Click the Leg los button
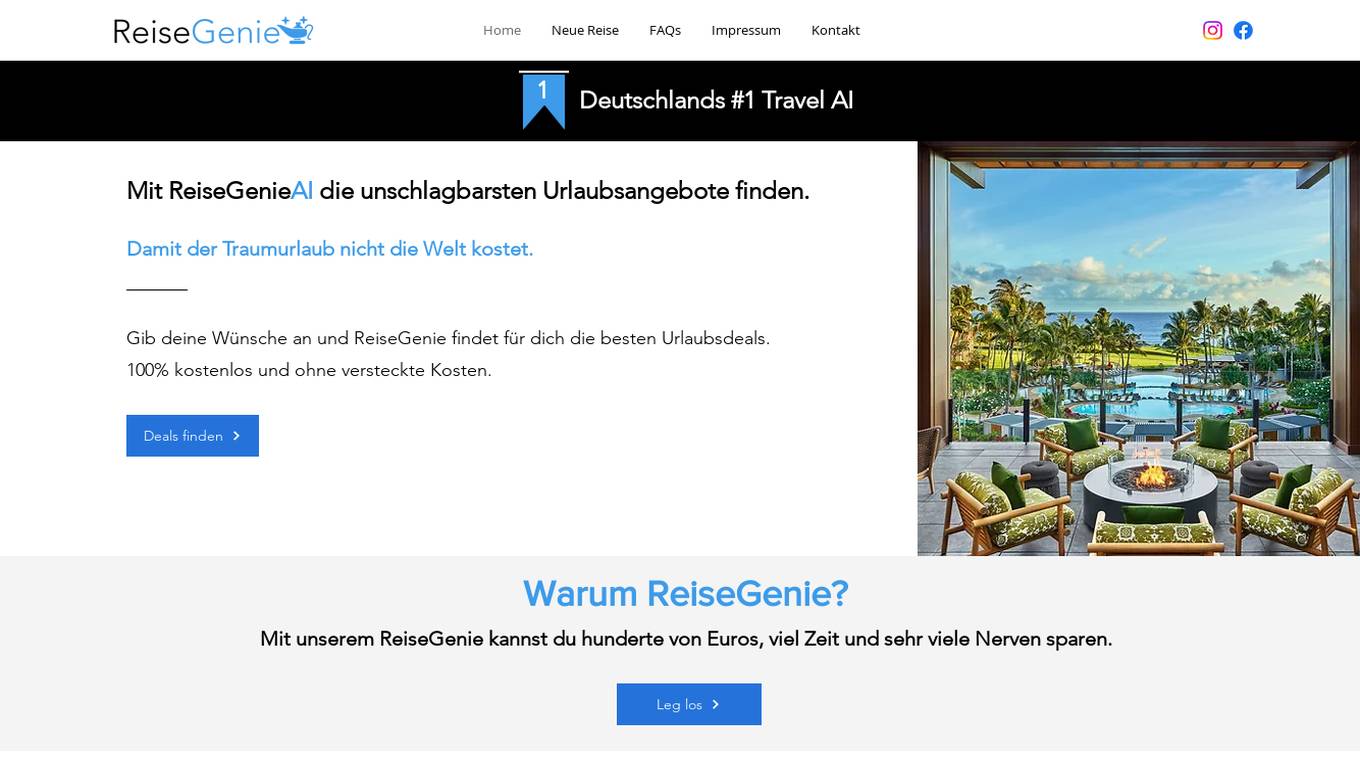This screenshot has width=1360, height=764. click(689, 704)
